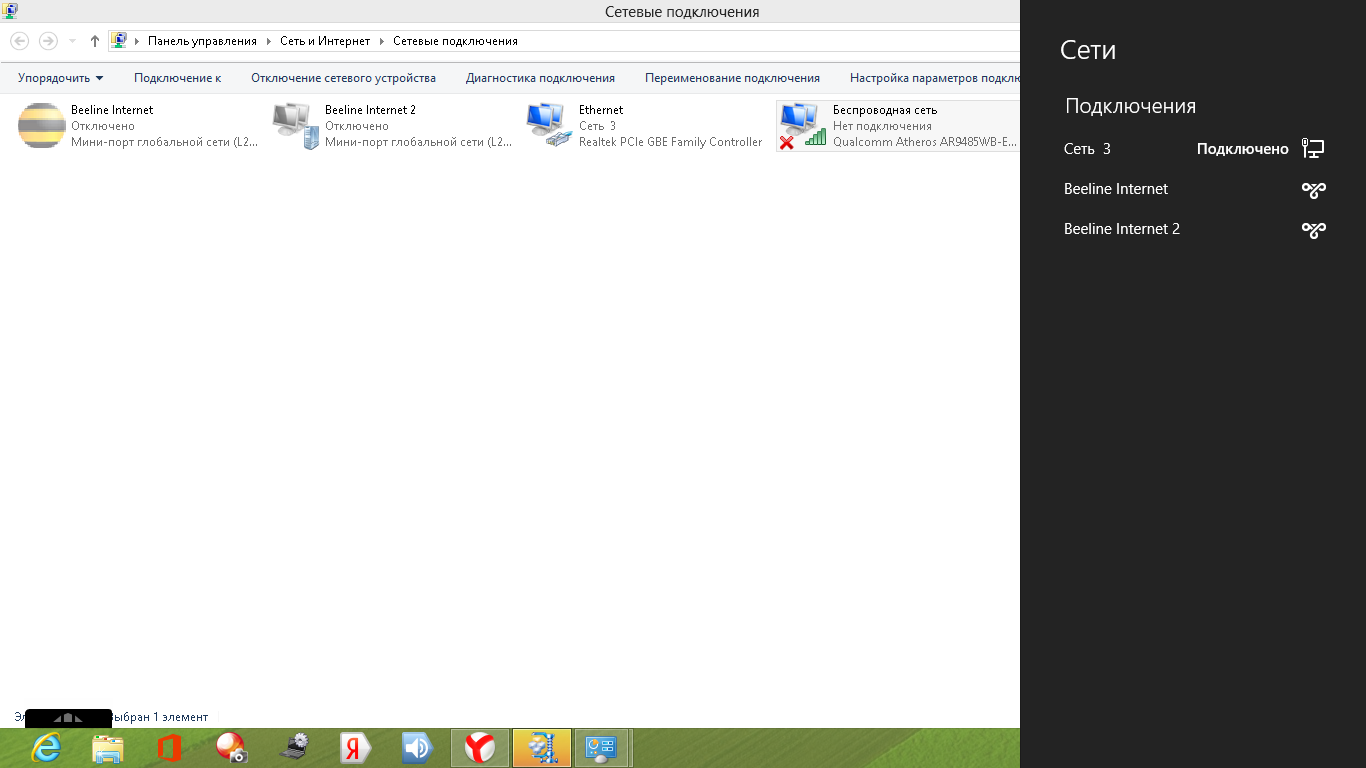Viewport: 1366px width, 768px height.
Task: Click the speaker volume taskbar icon
Action: click(417, 748)
